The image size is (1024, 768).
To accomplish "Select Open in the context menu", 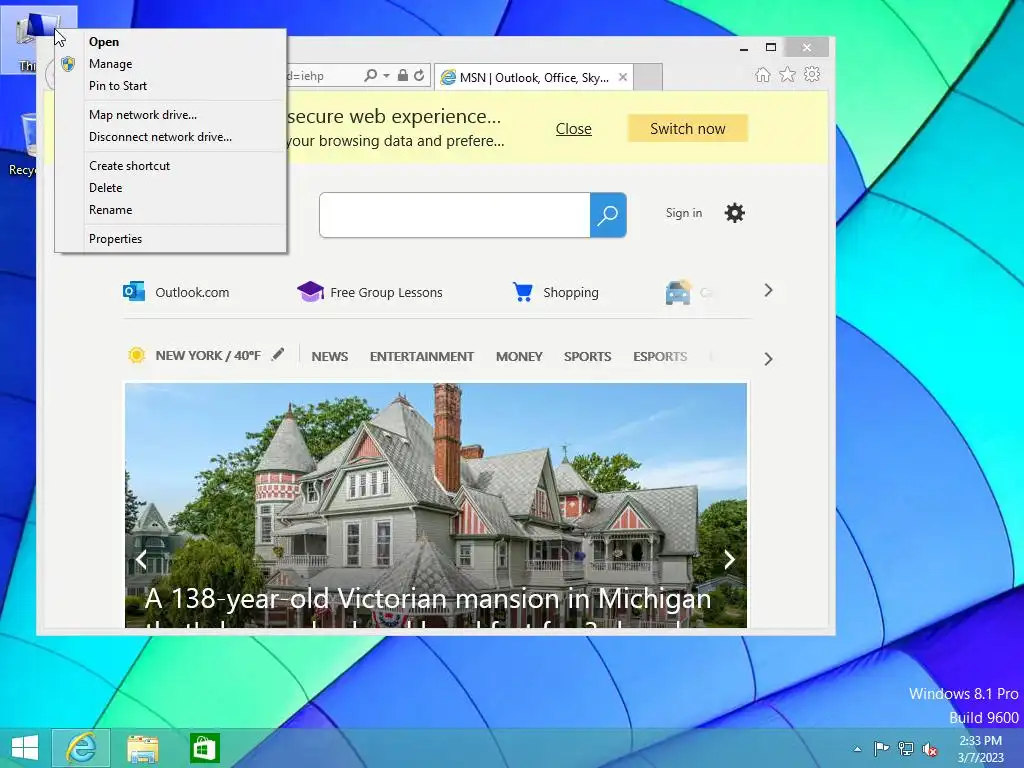I will 170,42.
